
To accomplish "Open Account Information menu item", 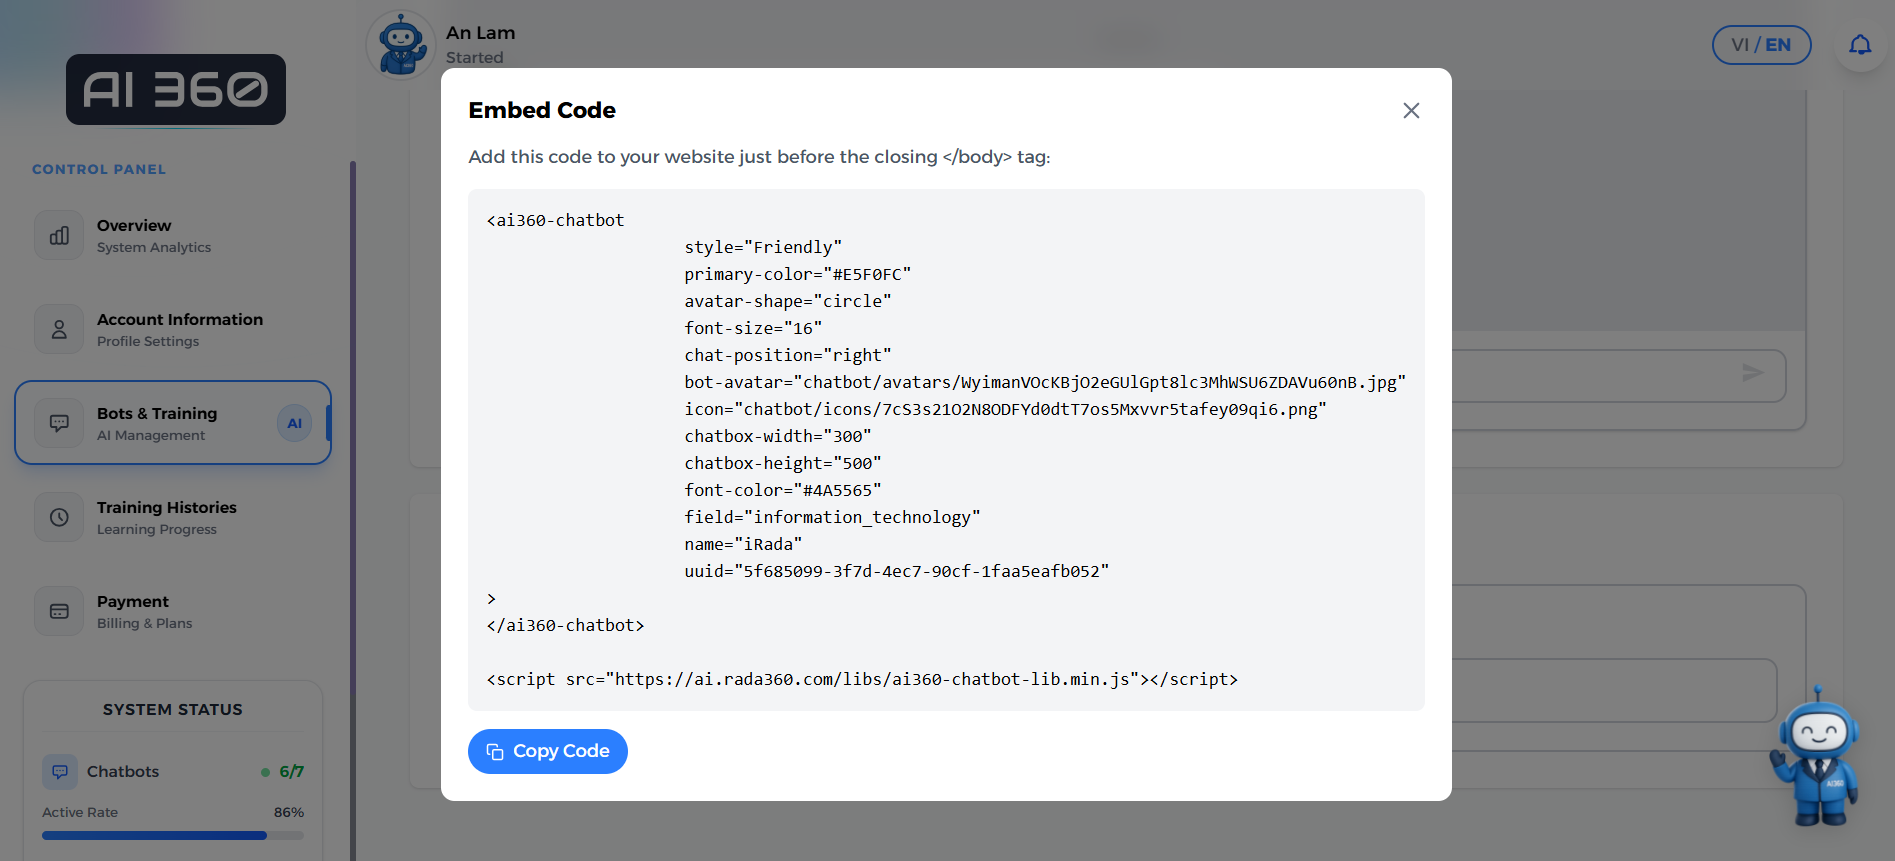I will (x=173, y=329).
